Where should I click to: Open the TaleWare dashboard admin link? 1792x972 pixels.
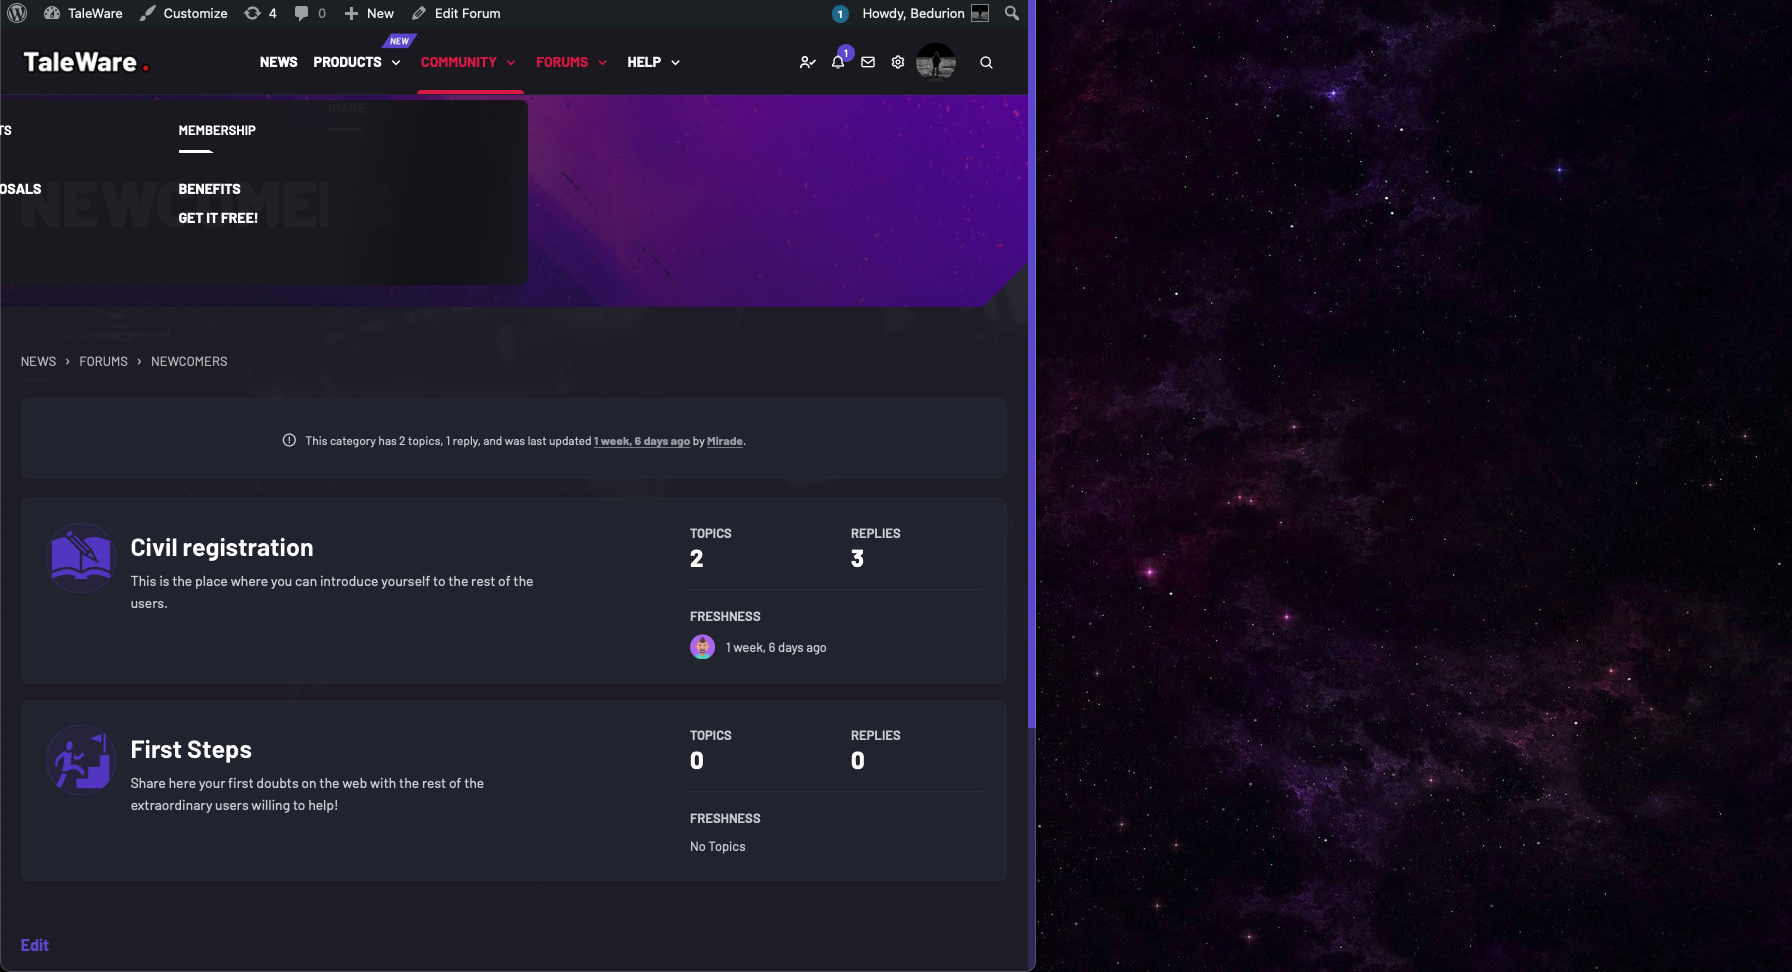[x=83, y=13]
